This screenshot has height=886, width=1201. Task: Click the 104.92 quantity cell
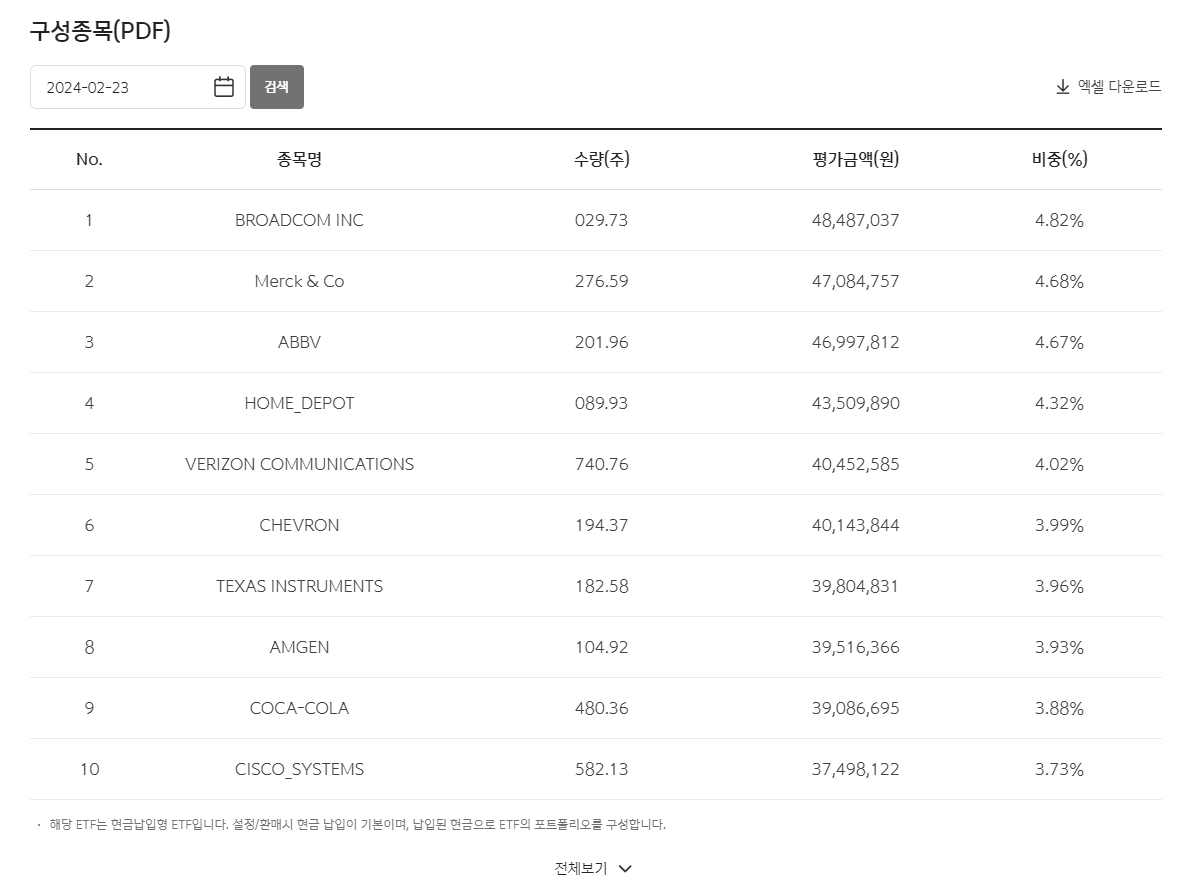pos(602,647)
